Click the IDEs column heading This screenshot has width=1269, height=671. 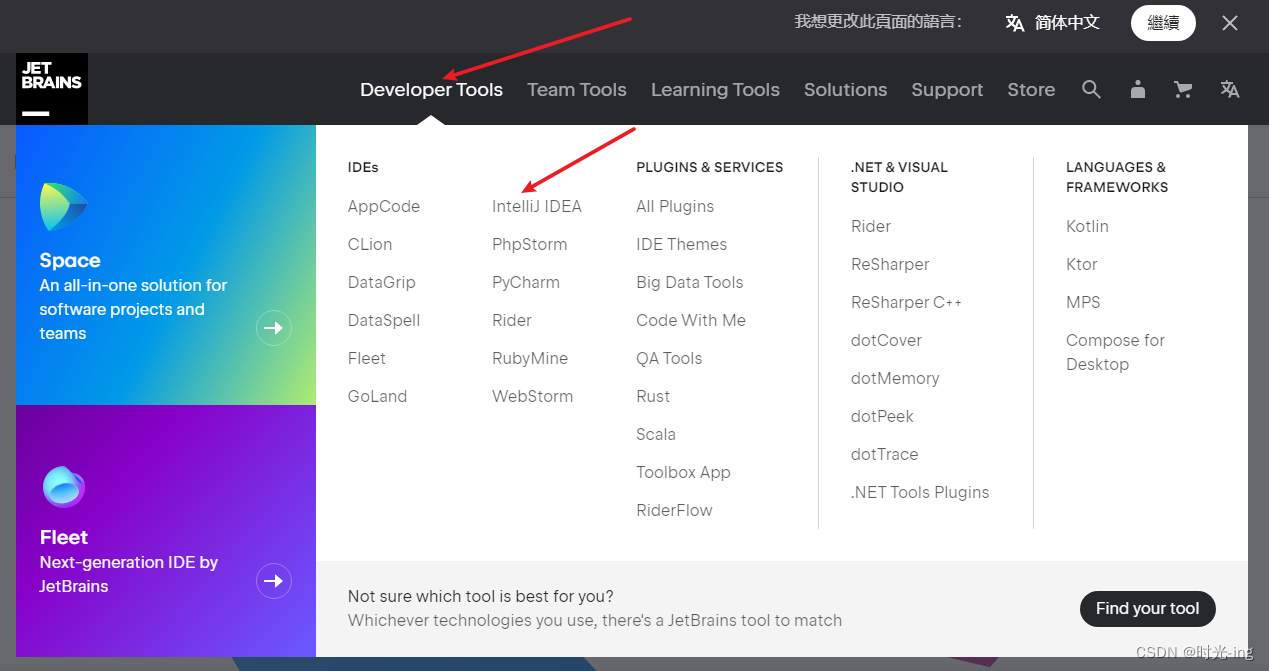coord(363,167)
